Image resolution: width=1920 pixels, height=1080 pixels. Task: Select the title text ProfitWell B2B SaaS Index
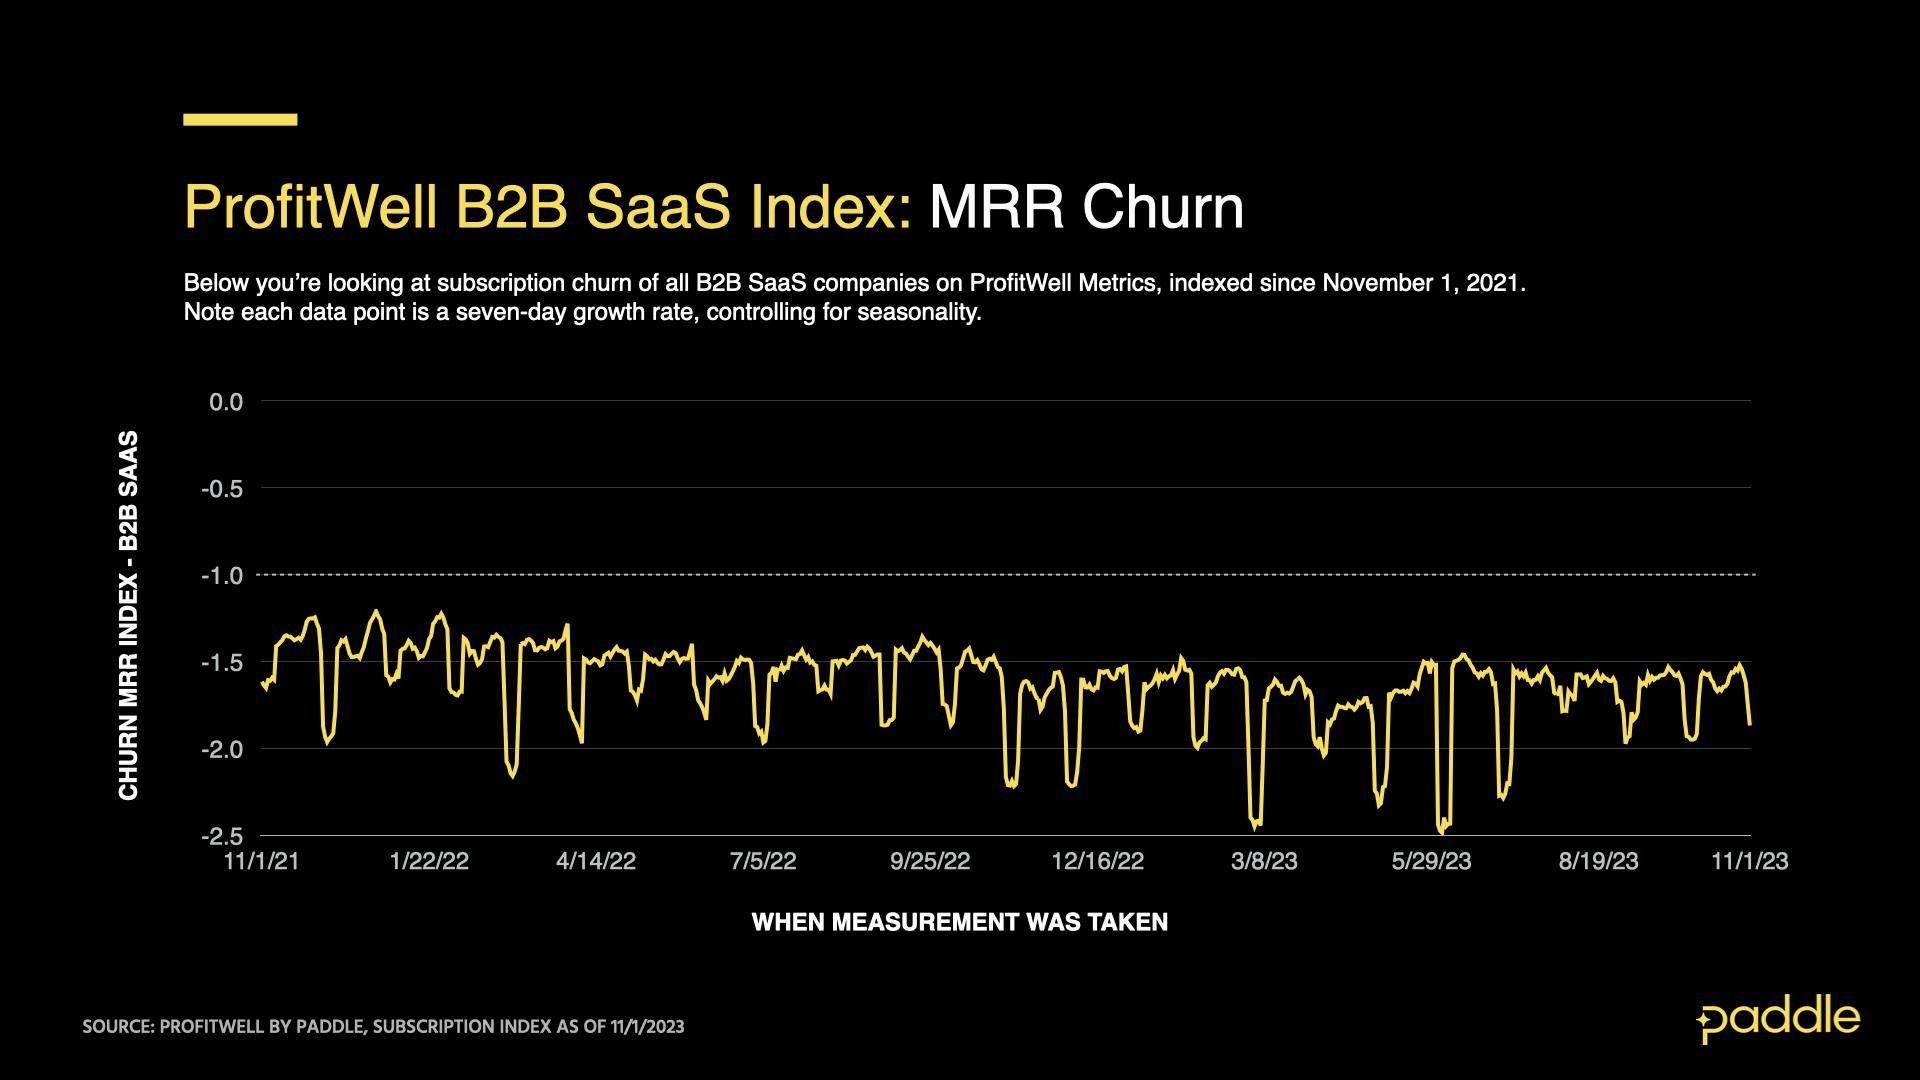click(x=550, y=207)
